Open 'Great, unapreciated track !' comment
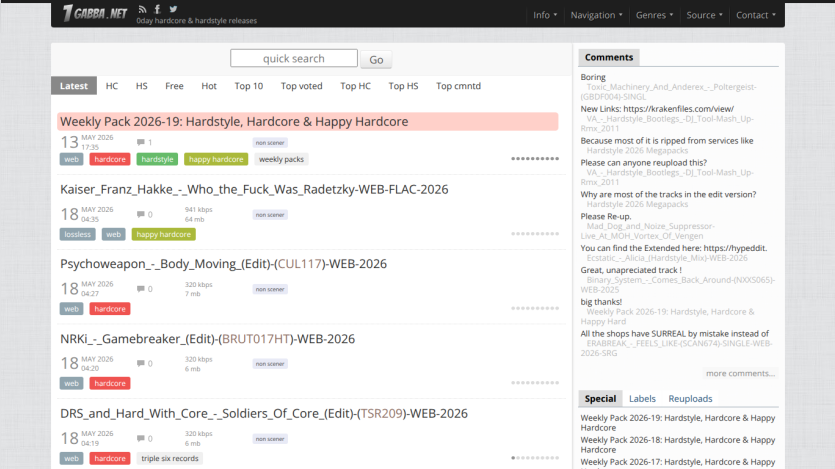The width and height of the screenshot is (835, 469). click(x=631, y=270)
